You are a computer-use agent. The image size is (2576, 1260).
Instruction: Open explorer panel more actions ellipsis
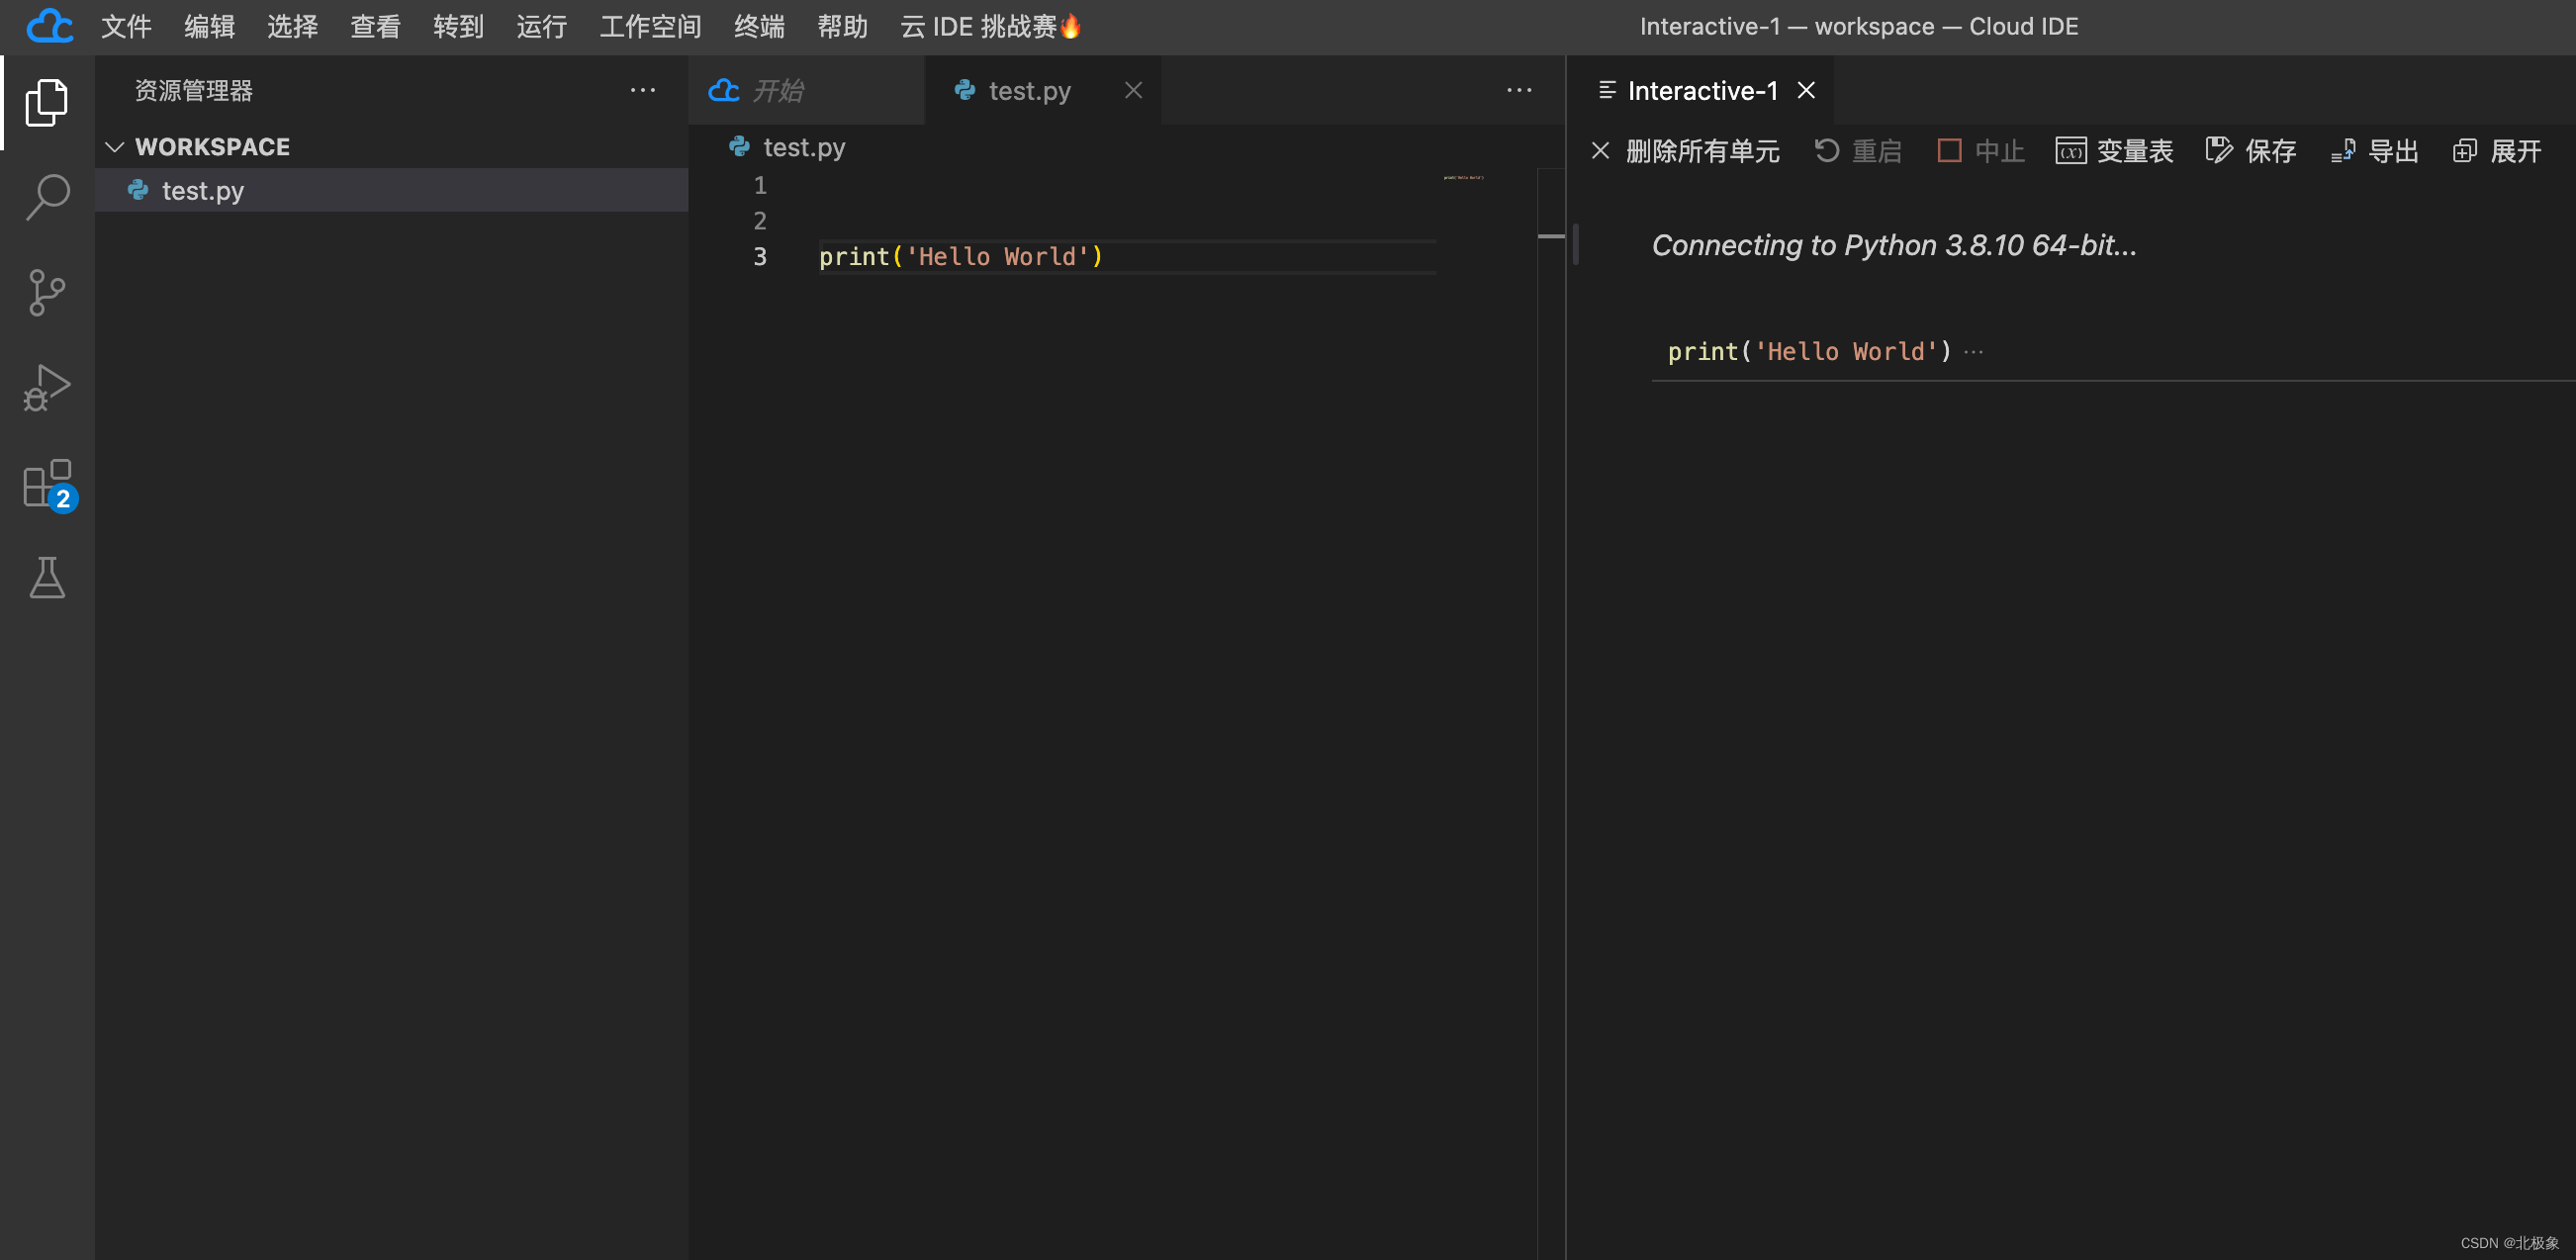[x=643, y=90]
